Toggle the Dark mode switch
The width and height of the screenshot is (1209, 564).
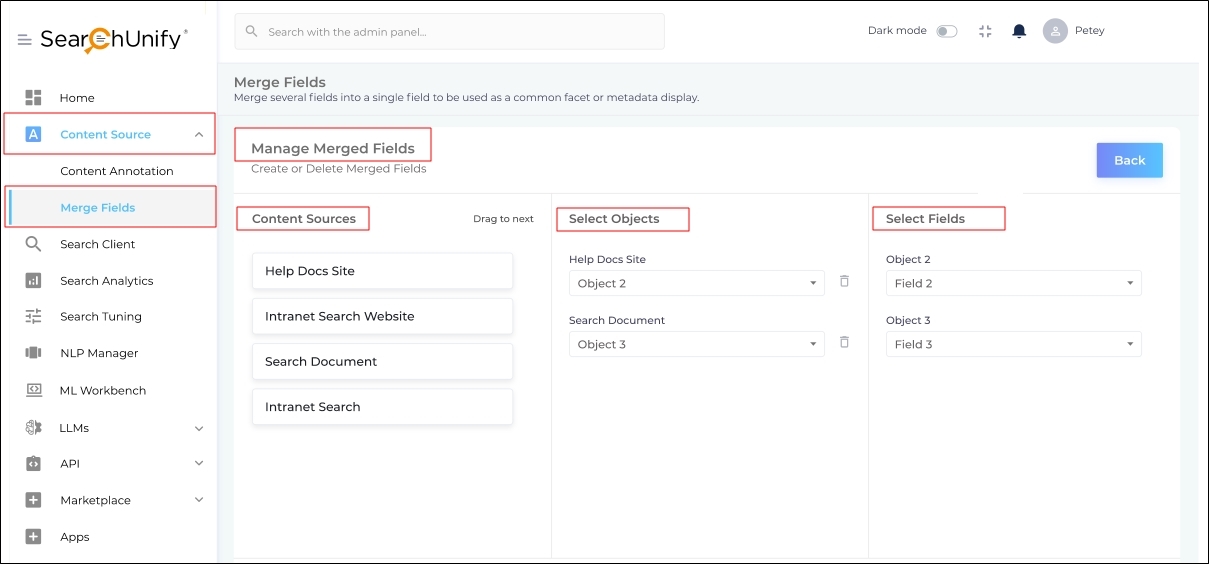click(946, 31)
